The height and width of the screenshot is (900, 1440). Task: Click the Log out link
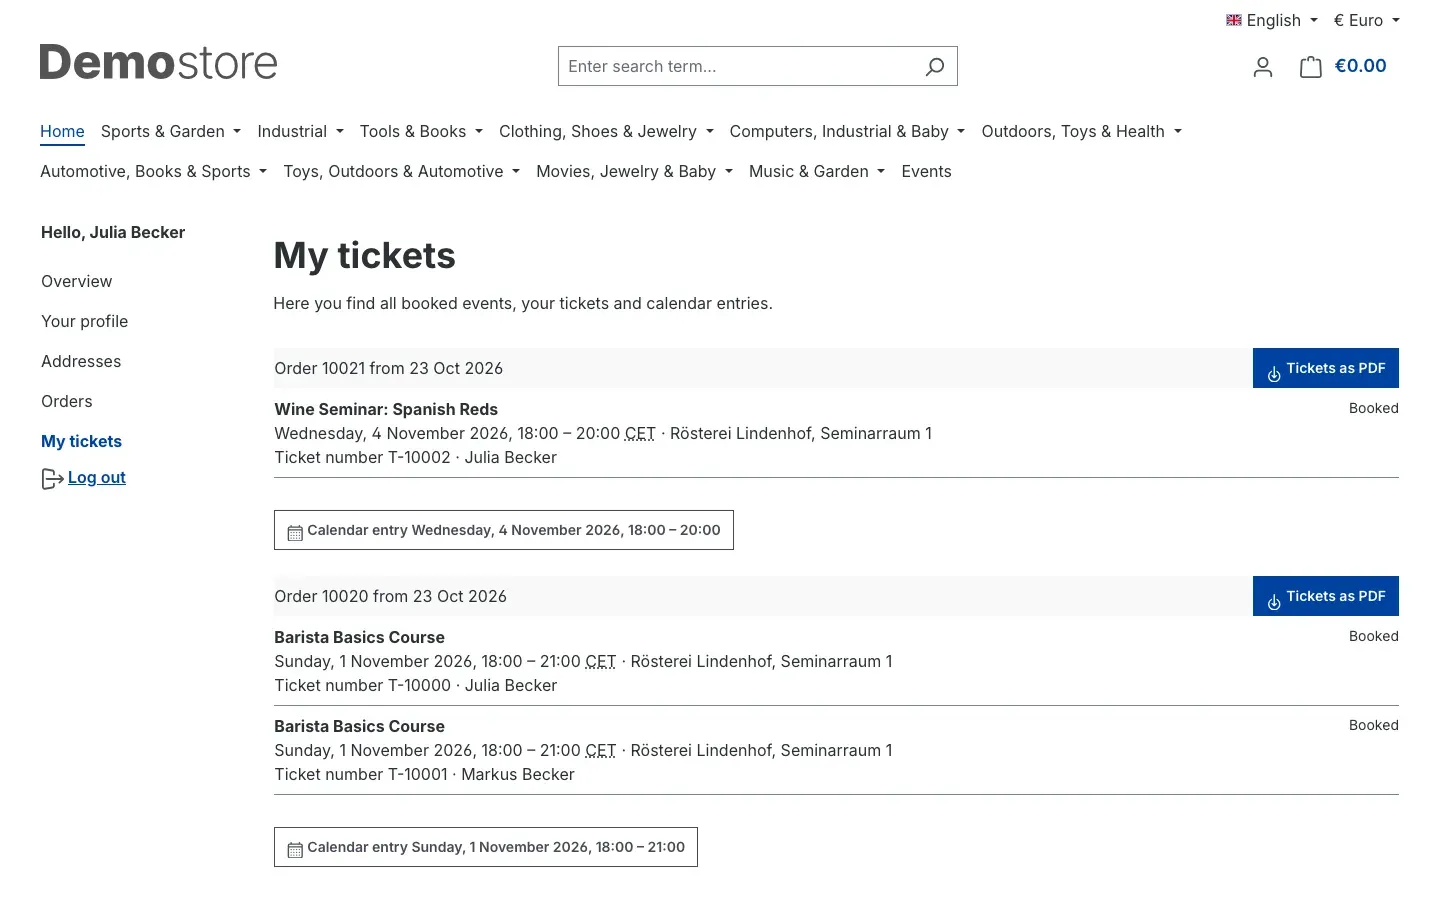tap(97, 478)
